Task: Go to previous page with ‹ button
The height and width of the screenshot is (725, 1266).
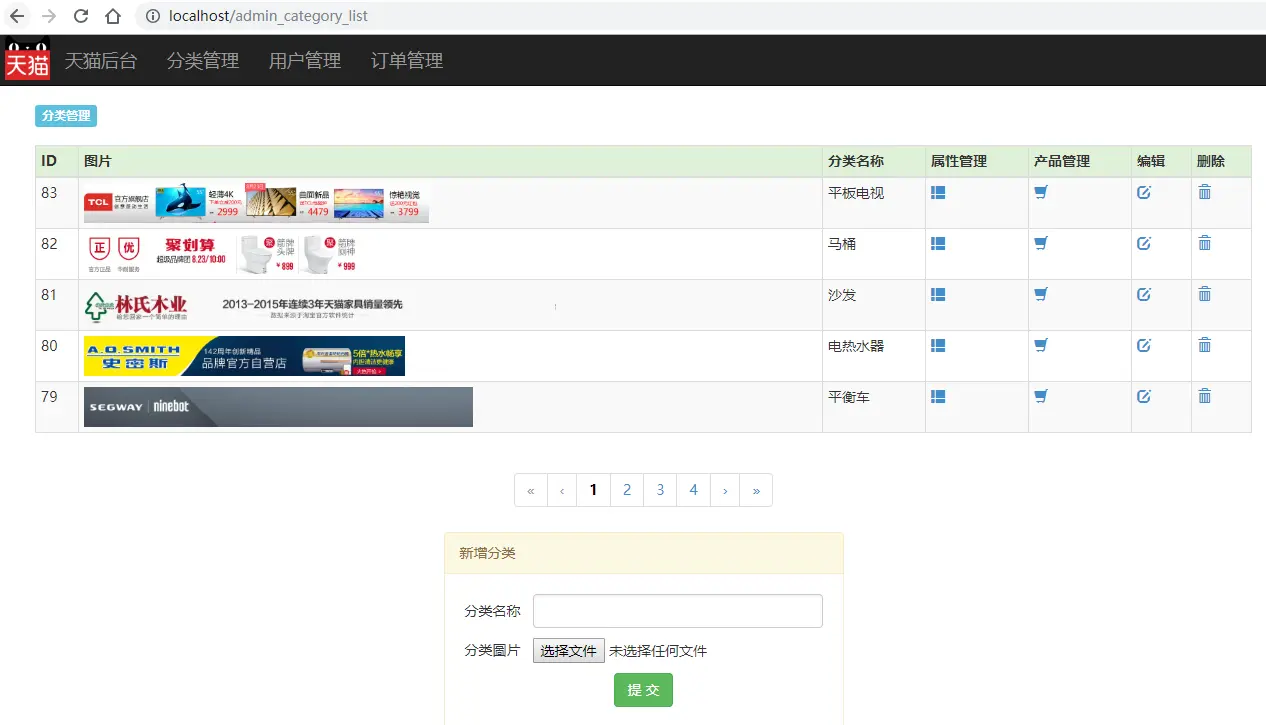Action: tap(562, 490)
